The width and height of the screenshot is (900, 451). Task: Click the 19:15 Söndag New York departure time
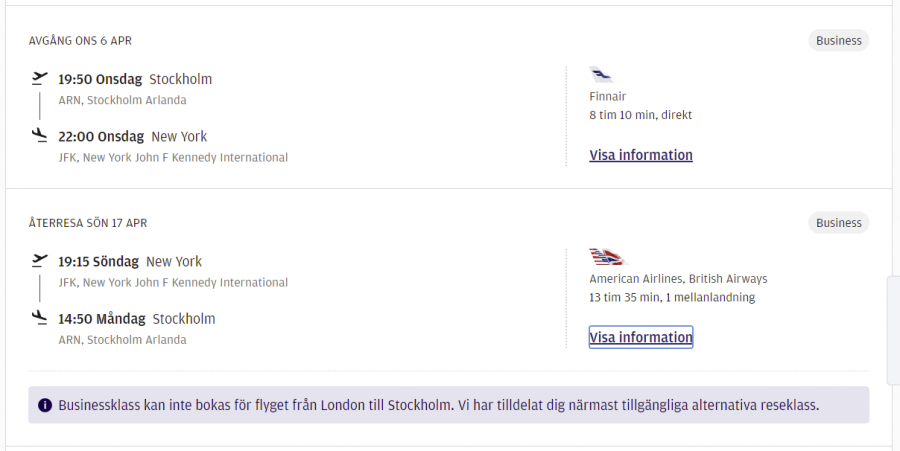(130, 261)
